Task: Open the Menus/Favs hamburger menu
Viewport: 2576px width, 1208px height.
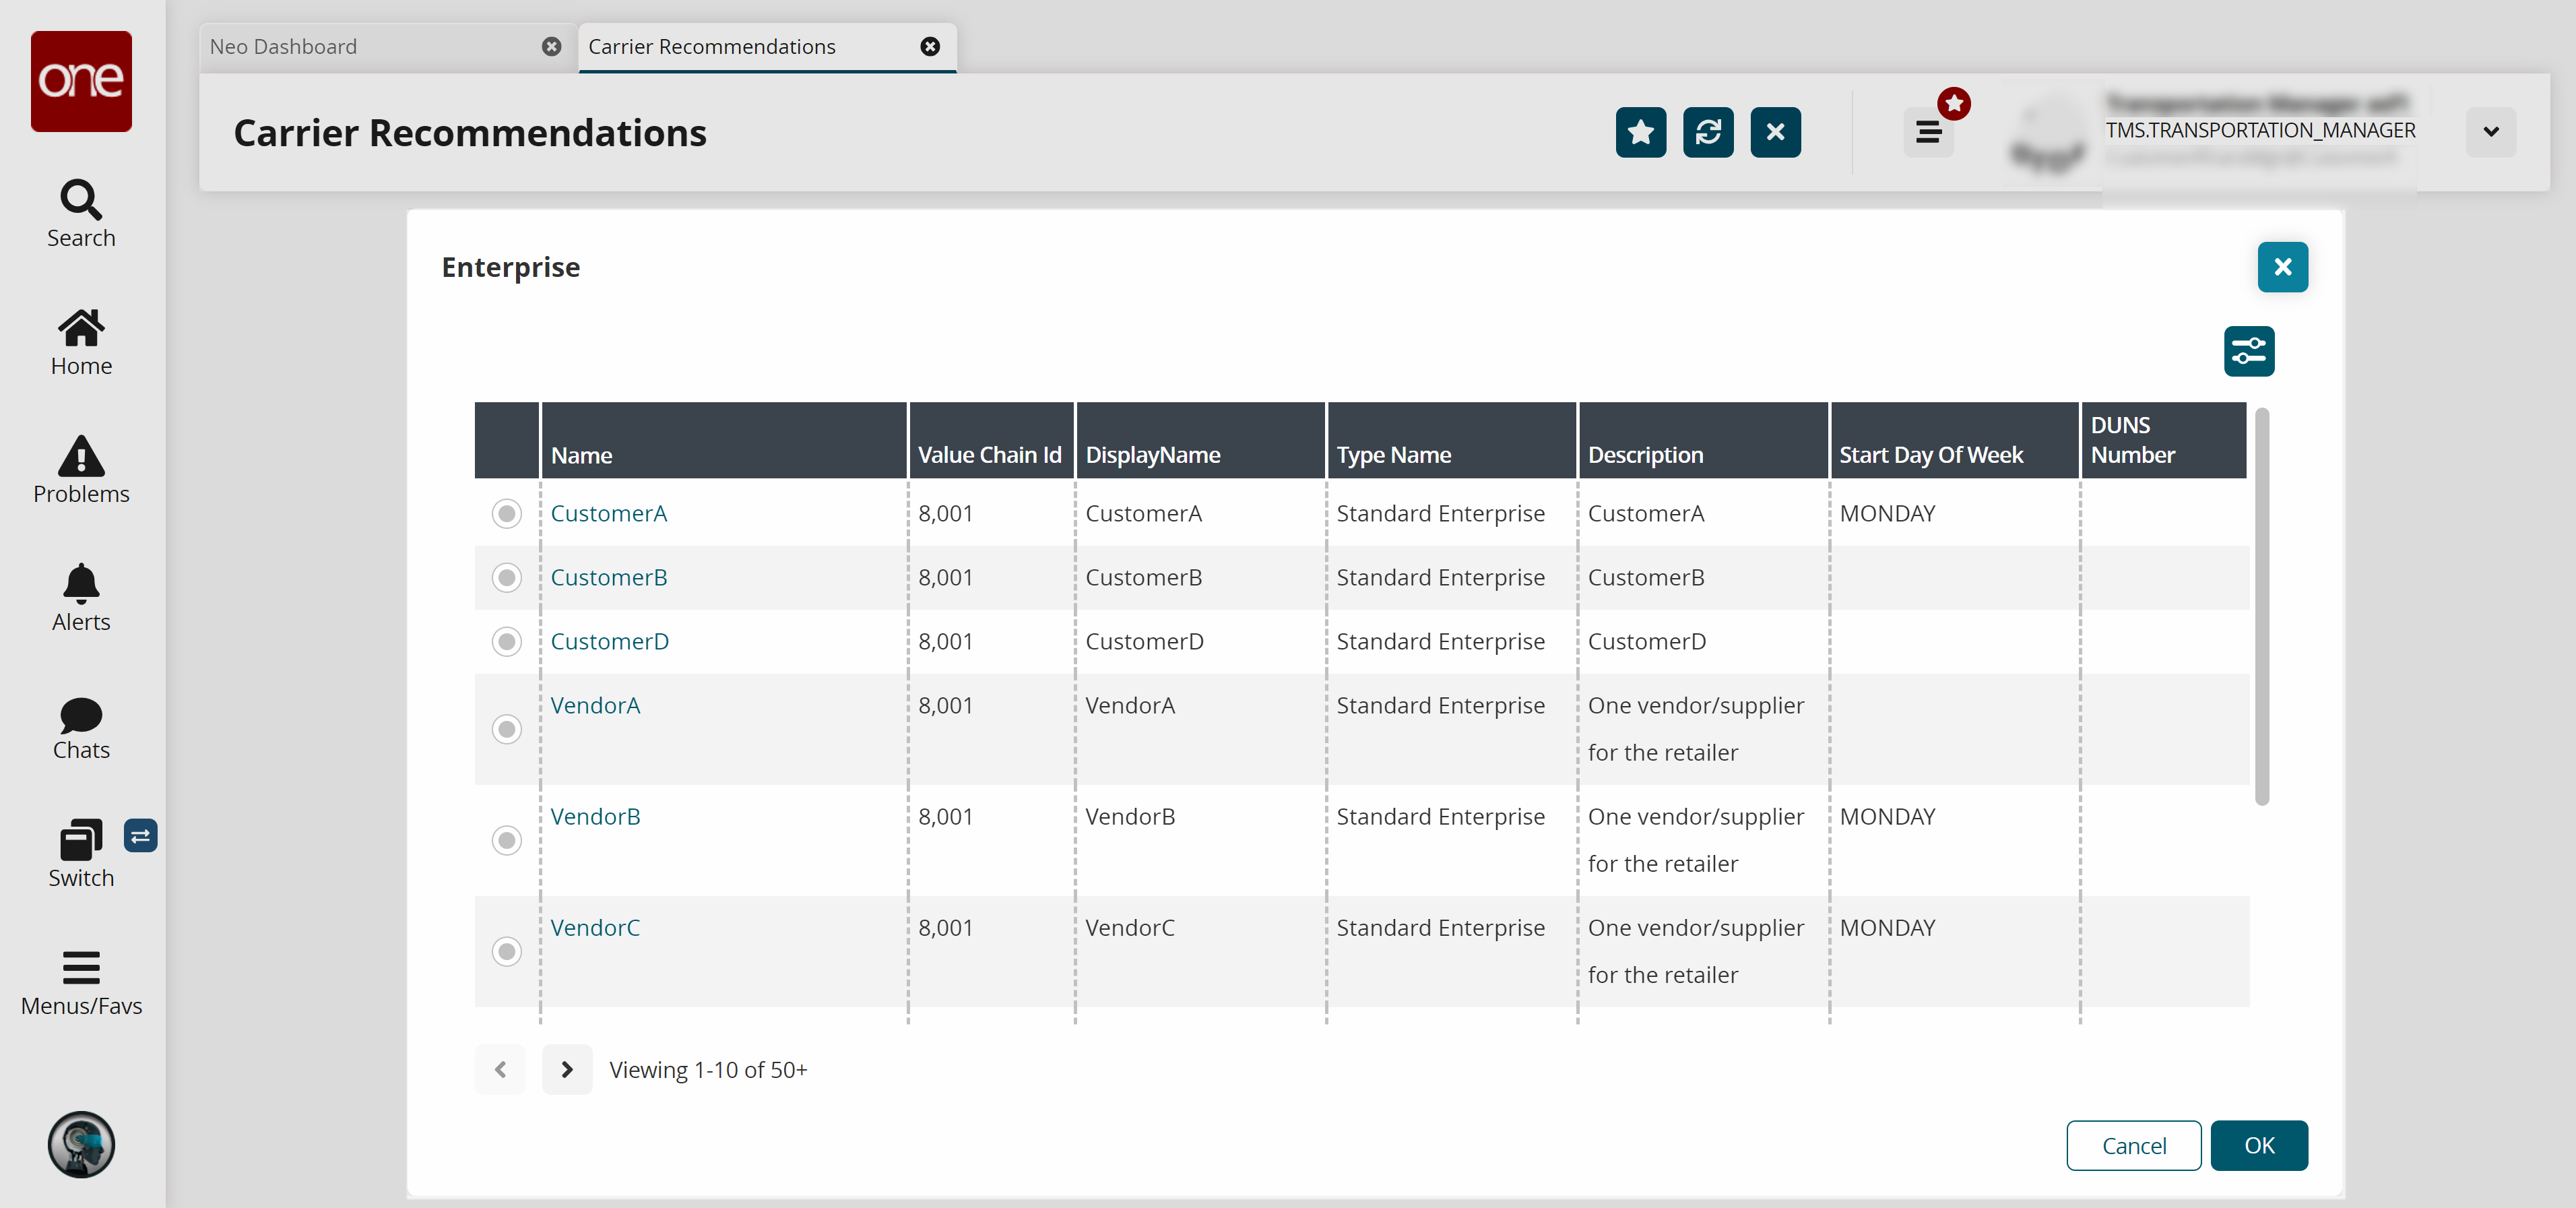Action: click(81, 983)
